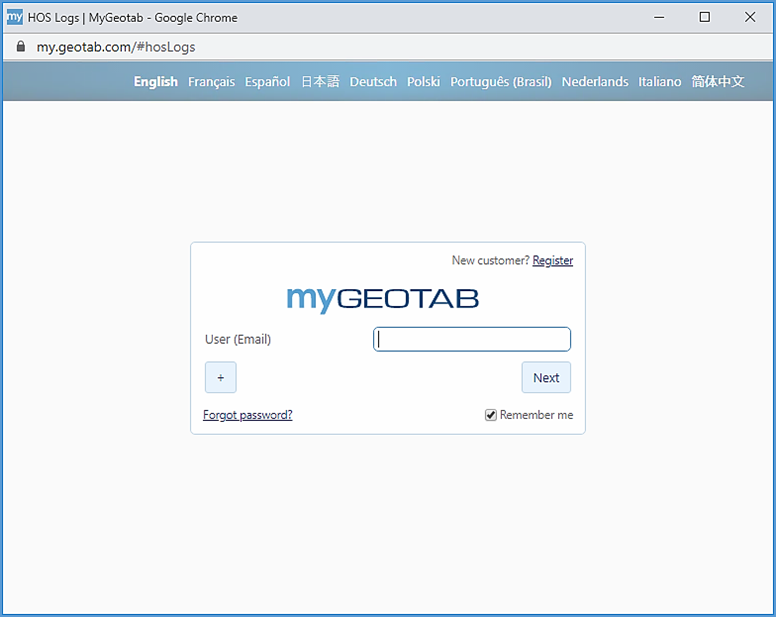Screen dimensions: 776x617
Task: Select Polski language
Action: 423,82
